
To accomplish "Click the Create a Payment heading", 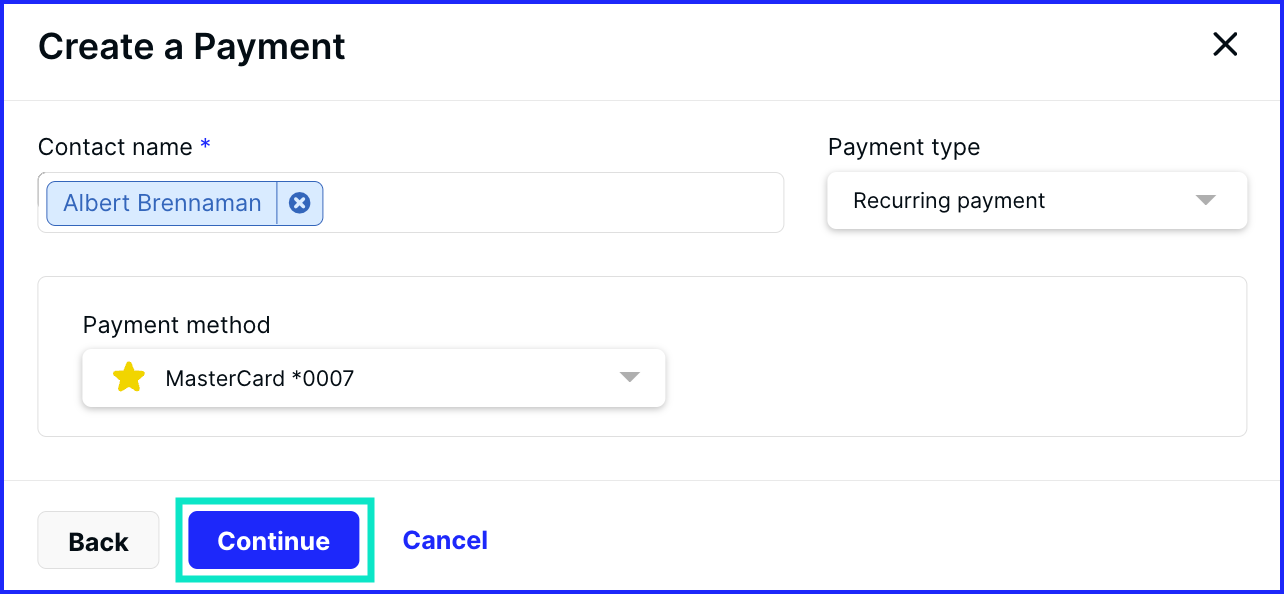I will tap(192, 46).
